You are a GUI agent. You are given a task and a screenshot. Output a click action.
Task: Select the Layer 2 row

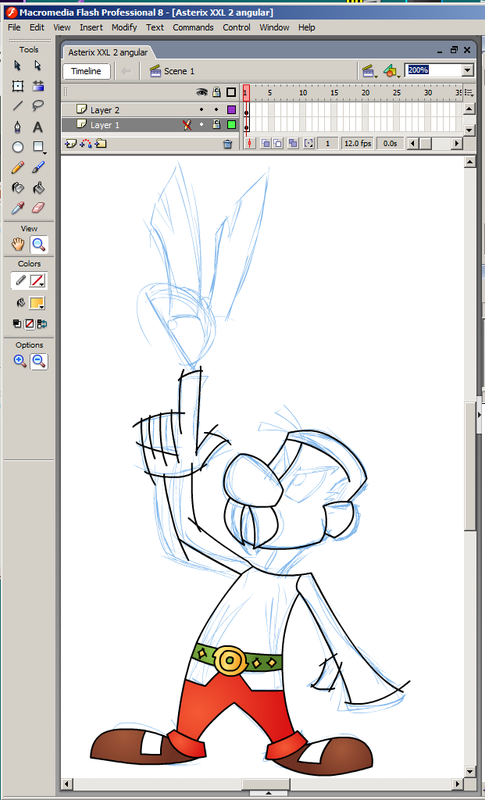150,110
